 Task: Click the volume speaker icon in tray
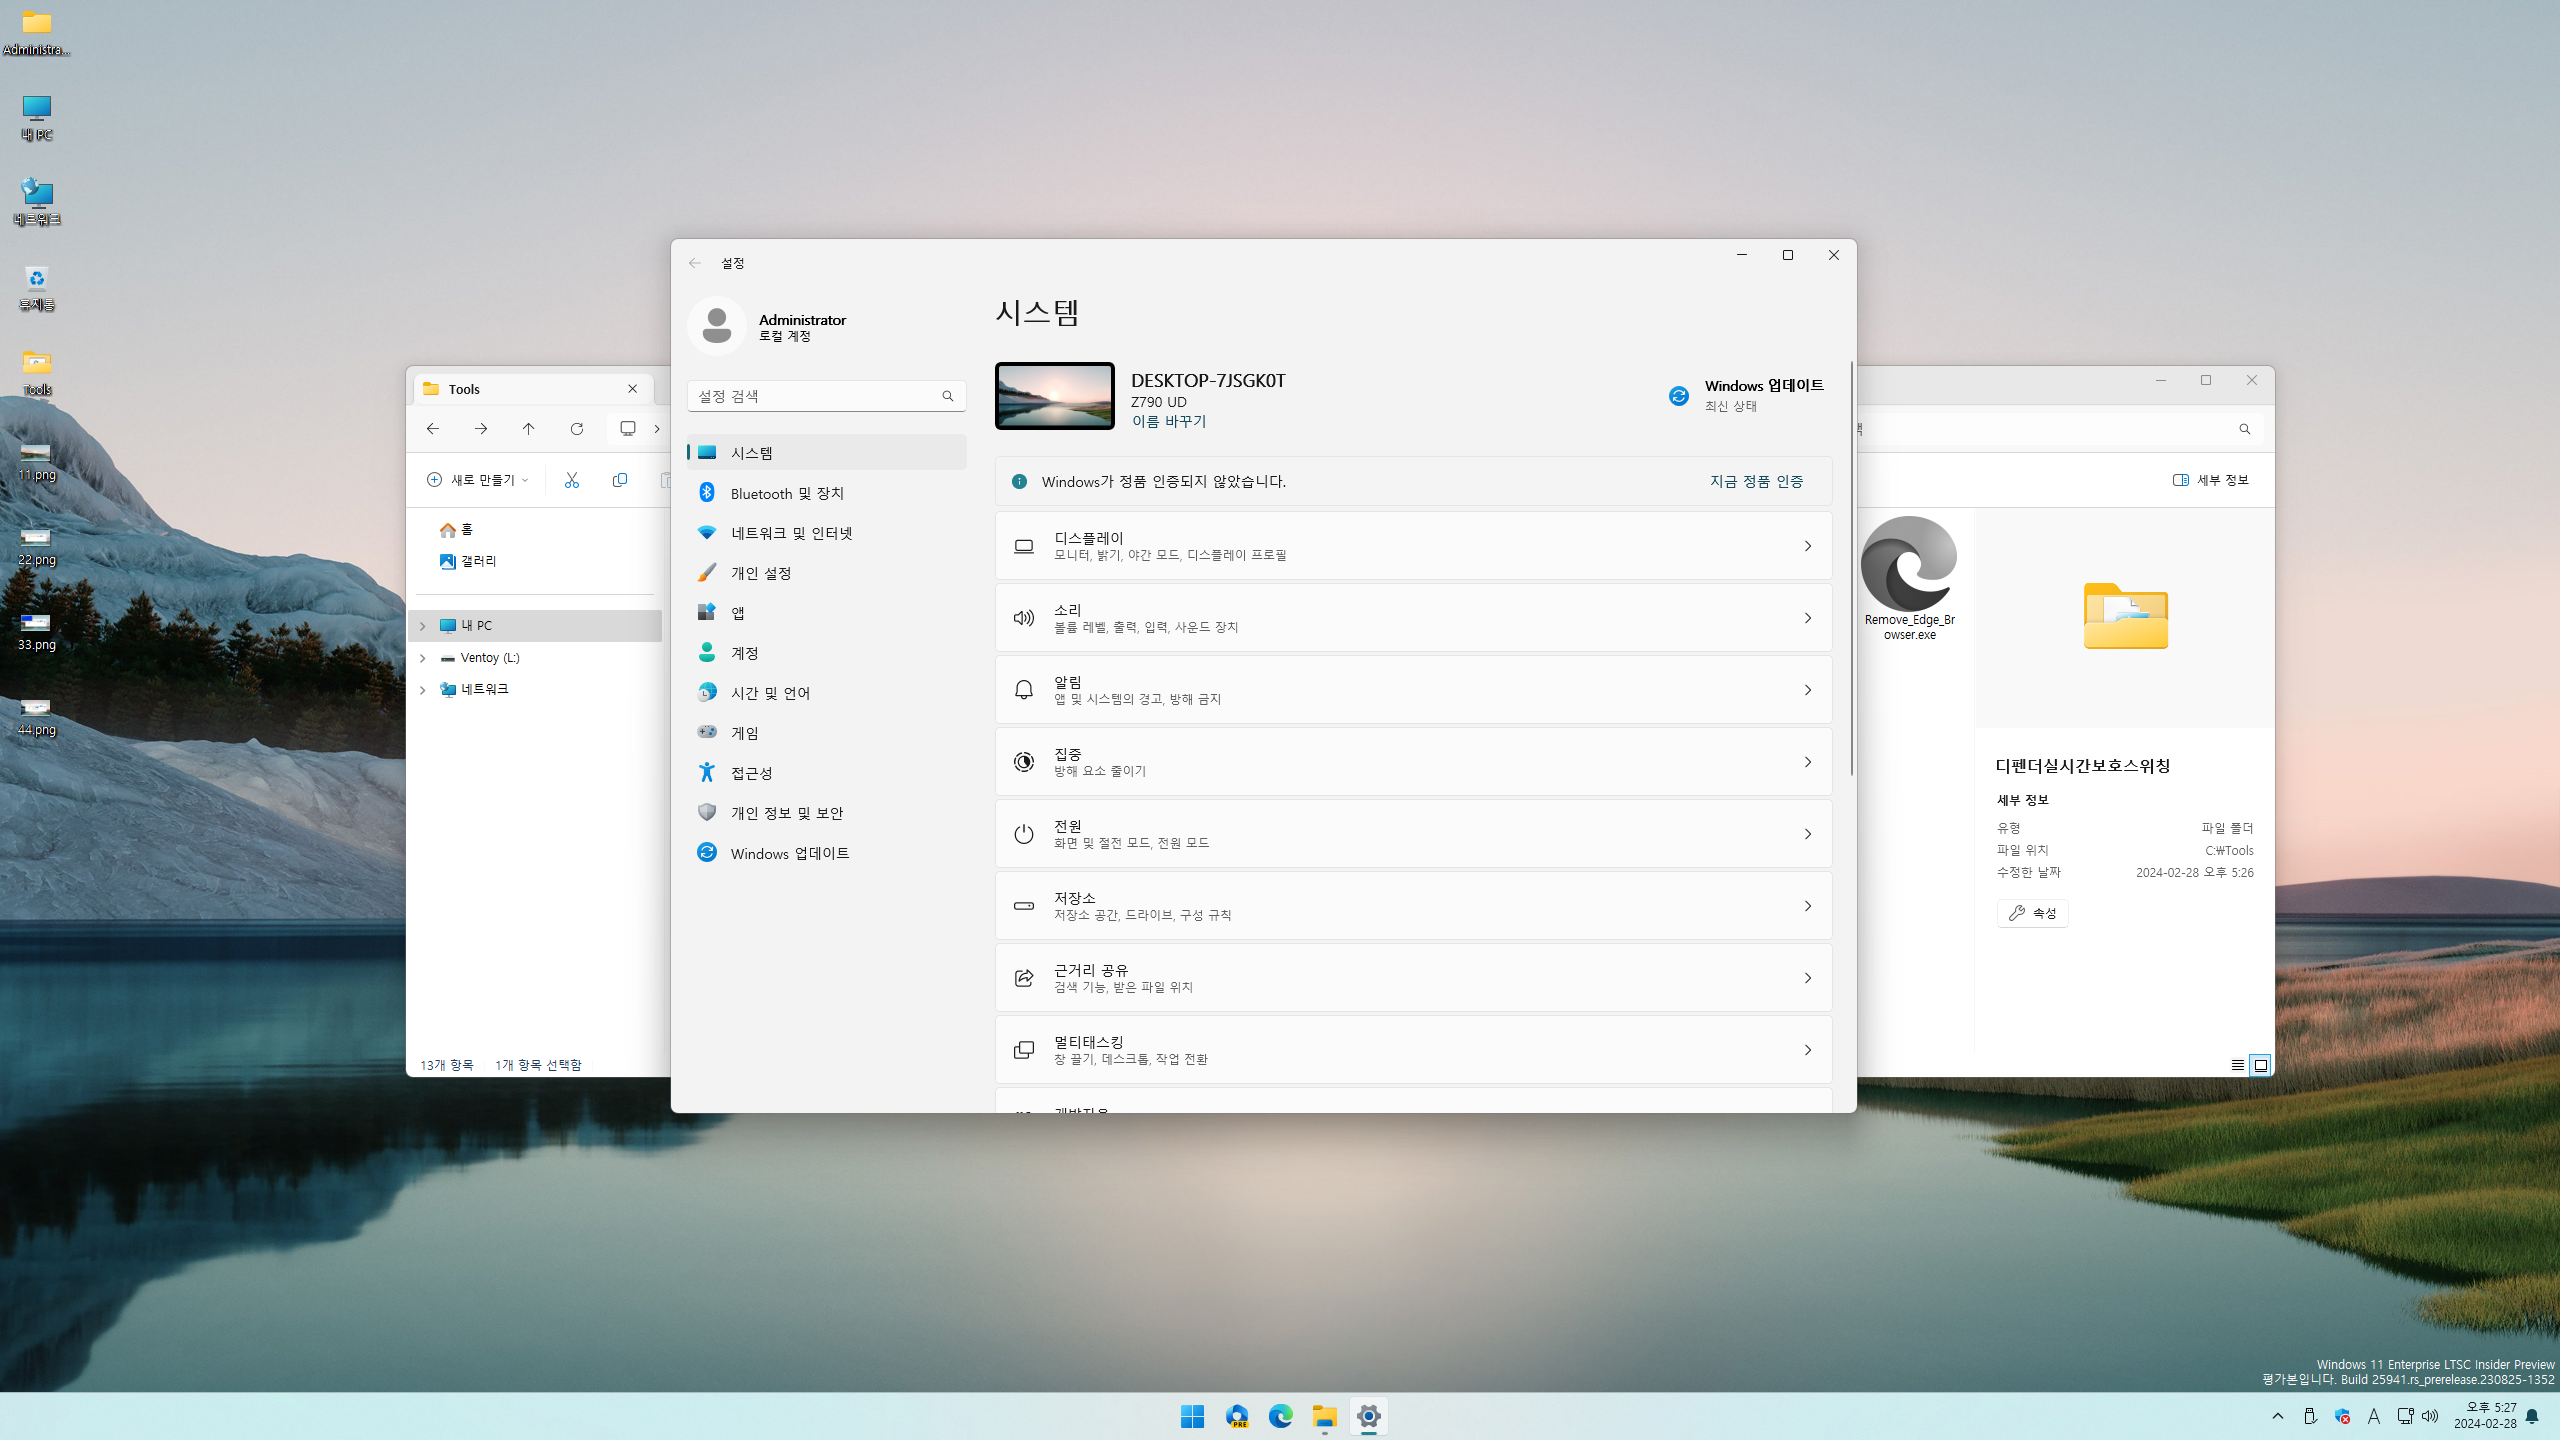2430,1416
